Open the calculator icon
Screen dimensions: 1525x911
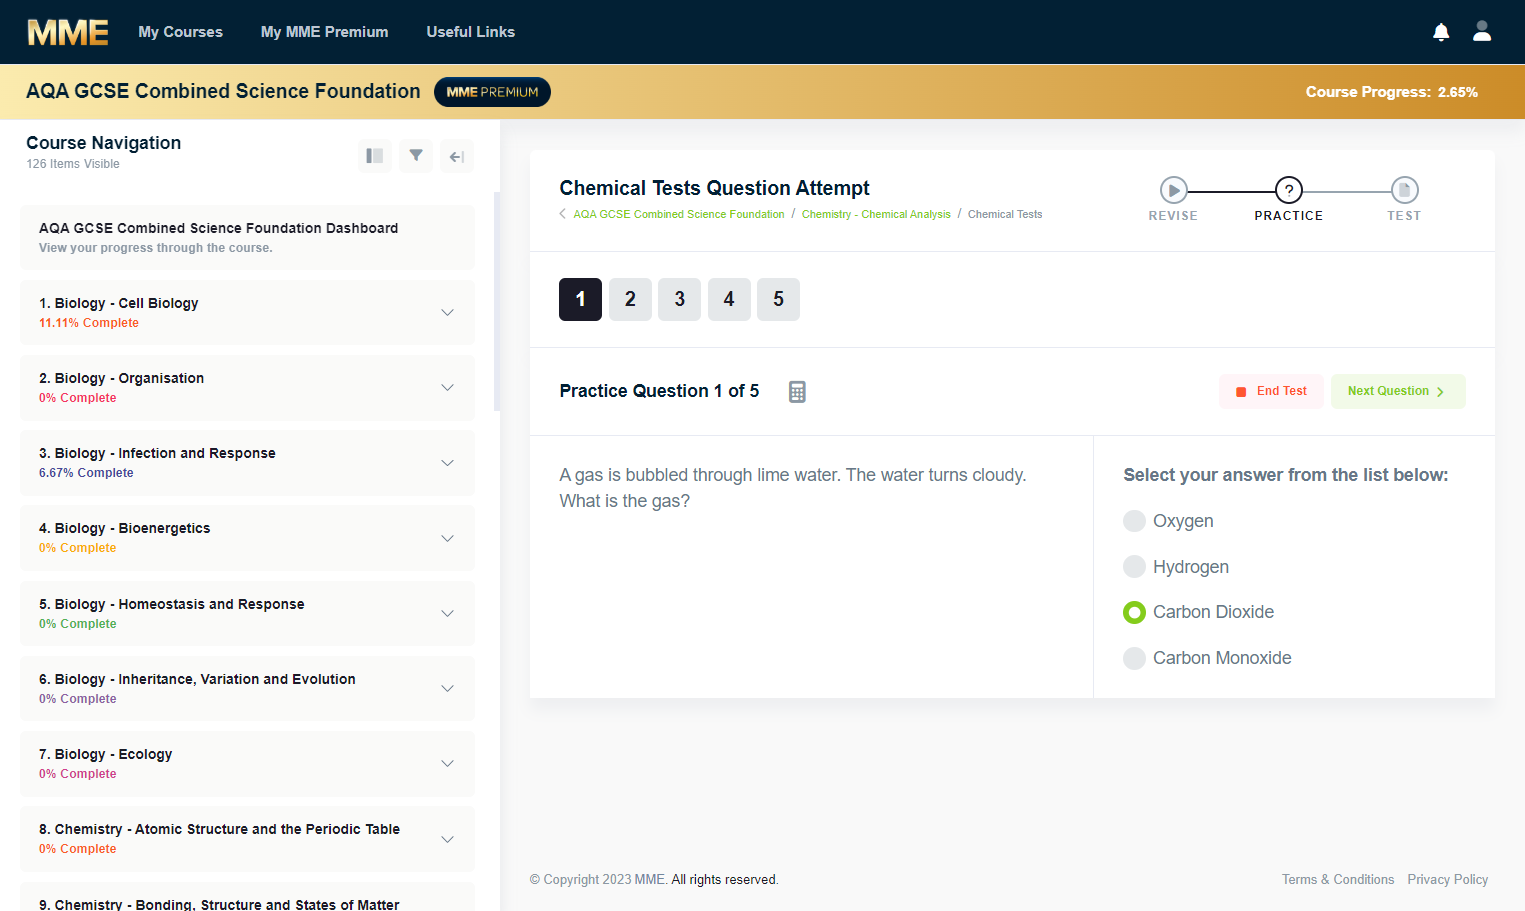click(797, 392)
